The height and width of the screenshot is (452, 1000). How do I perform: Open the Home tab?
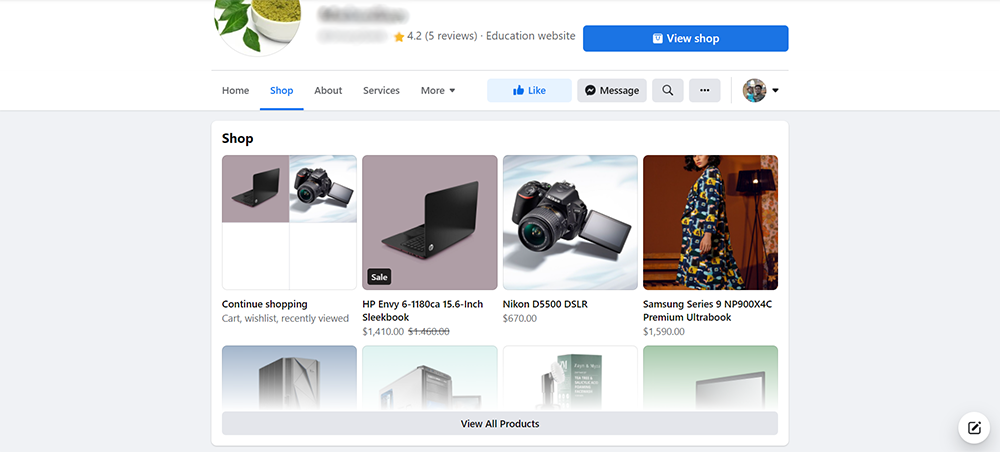[x=235, y=91]
